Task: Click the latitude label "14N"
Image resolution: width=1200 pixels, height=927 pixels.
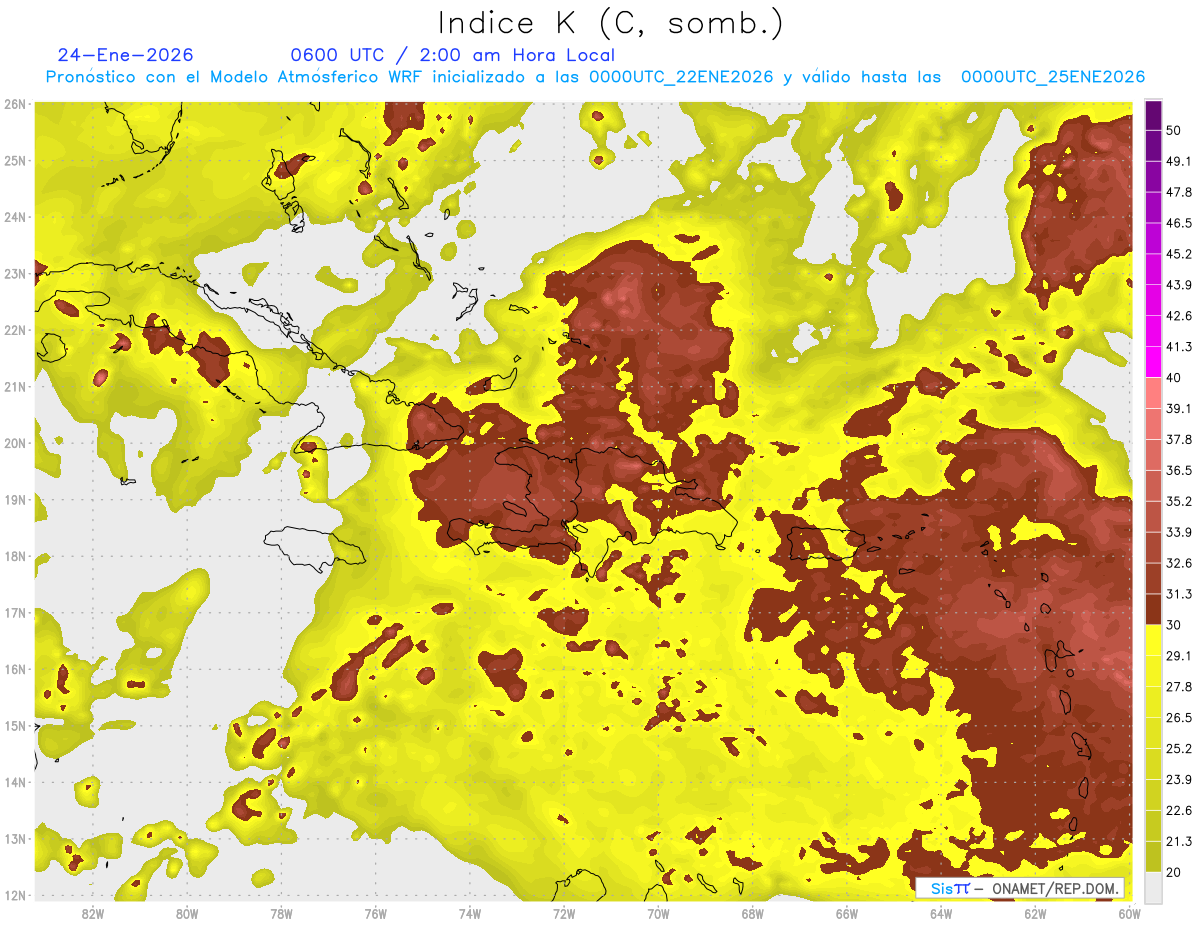Action: 15,782
